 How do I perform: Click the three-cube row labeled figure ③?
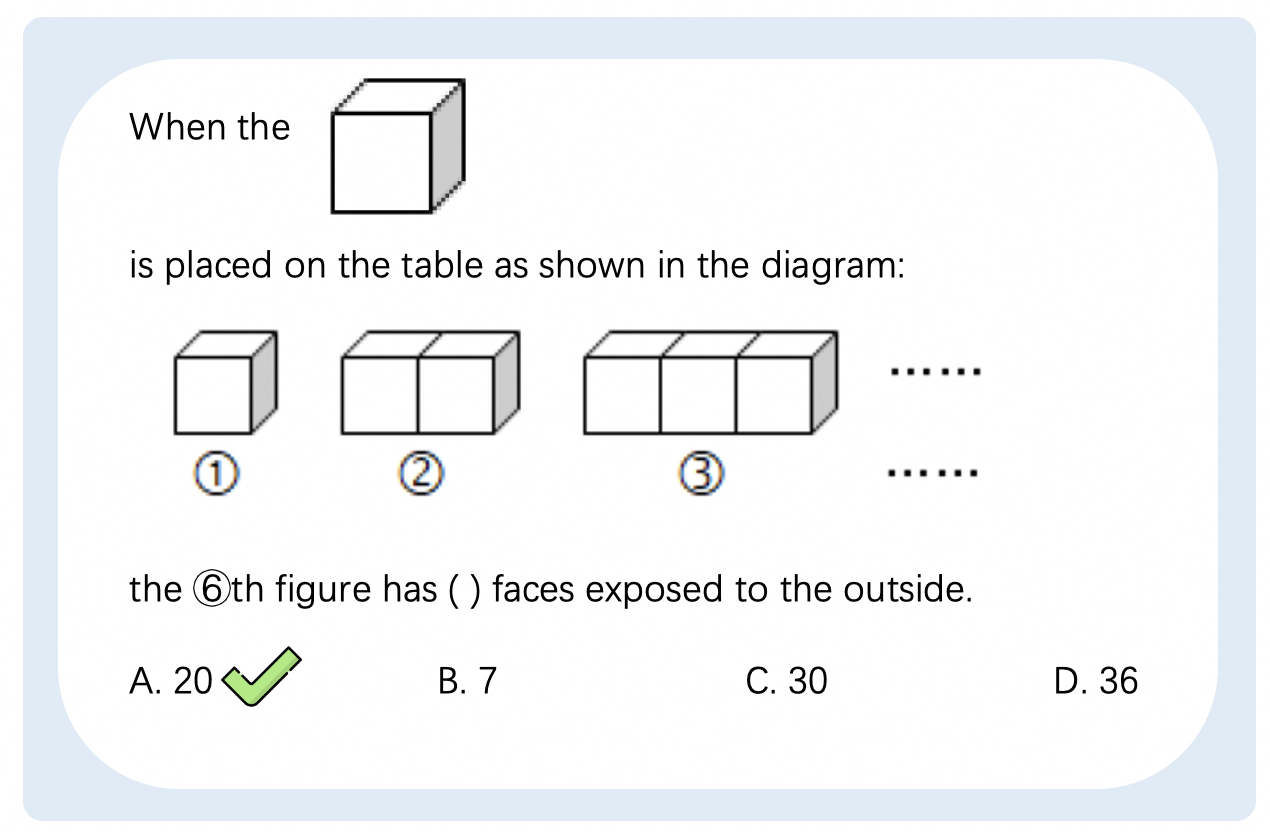710,383
